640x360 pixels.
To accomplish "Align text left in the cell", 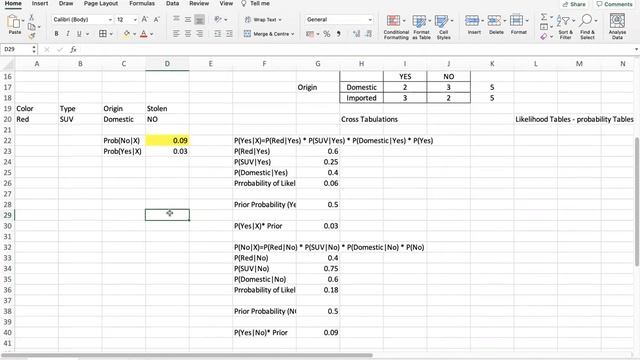I will click(176, 34).
